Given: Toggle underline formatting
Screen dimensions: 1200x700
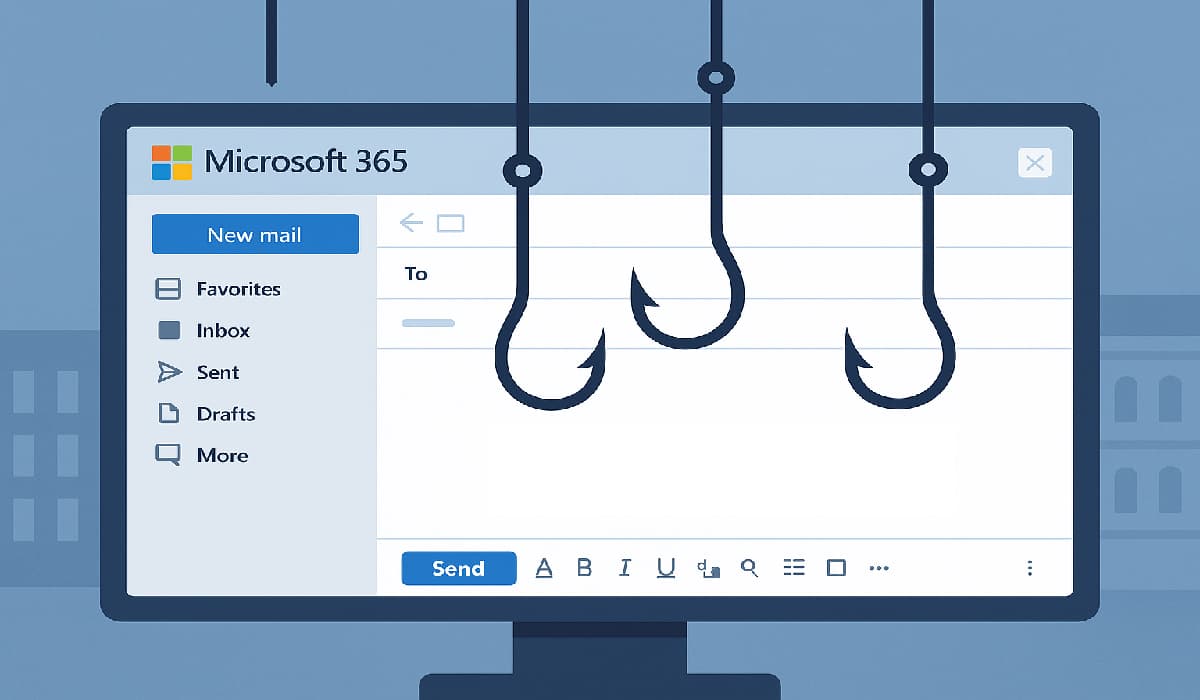Looking at the screenshot, I should point(666,567).
